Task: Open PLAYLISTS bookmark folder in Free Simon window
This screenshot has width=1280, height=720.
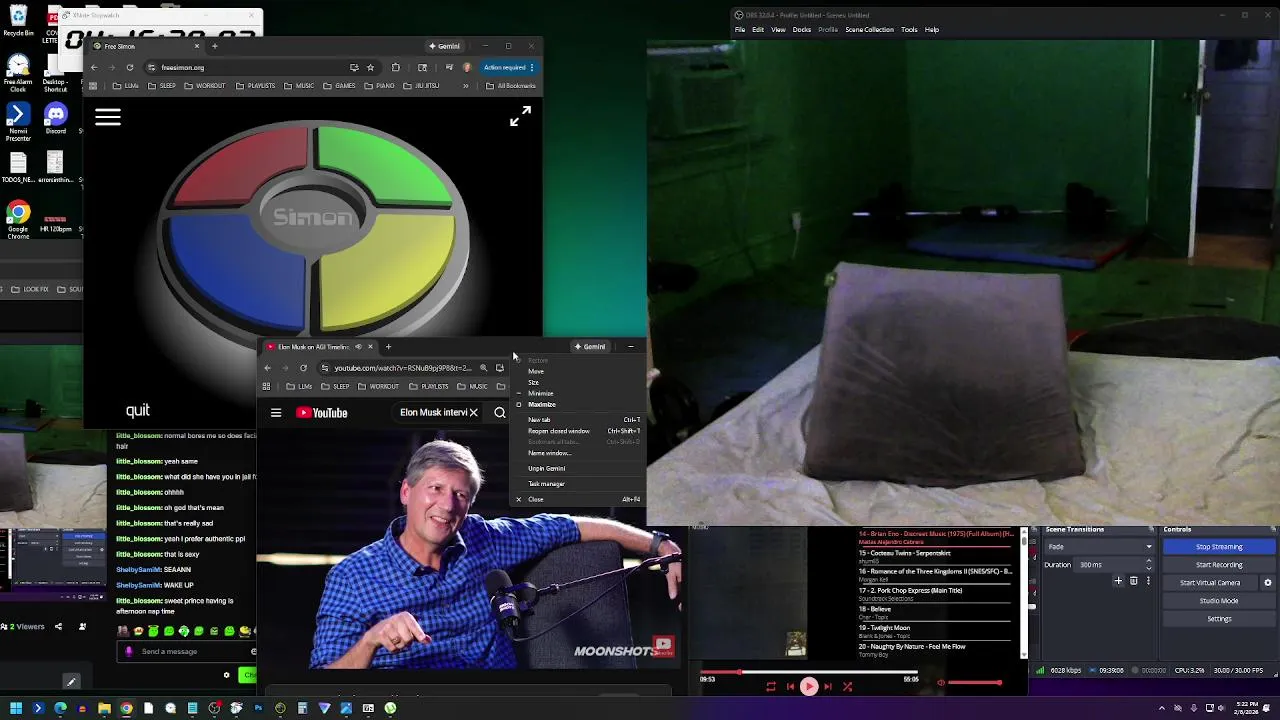Action: pos(256,86)
